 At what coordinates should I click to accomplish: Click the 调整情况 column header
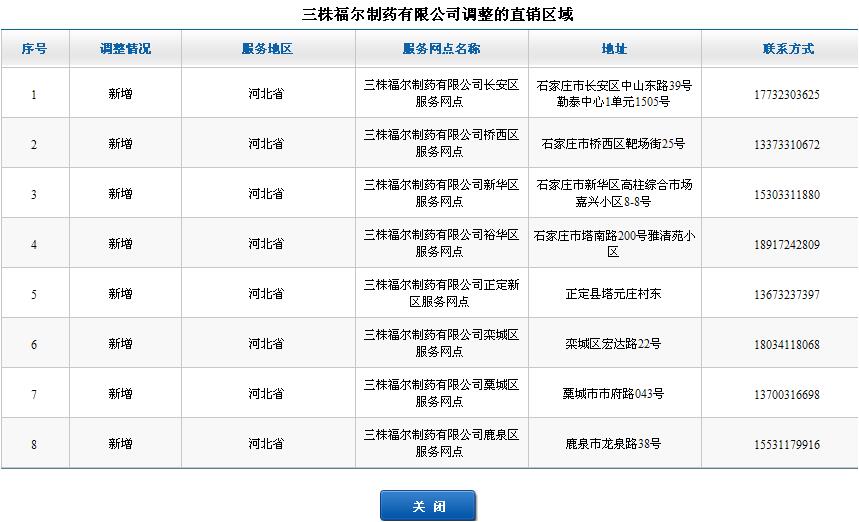[125, 48]
